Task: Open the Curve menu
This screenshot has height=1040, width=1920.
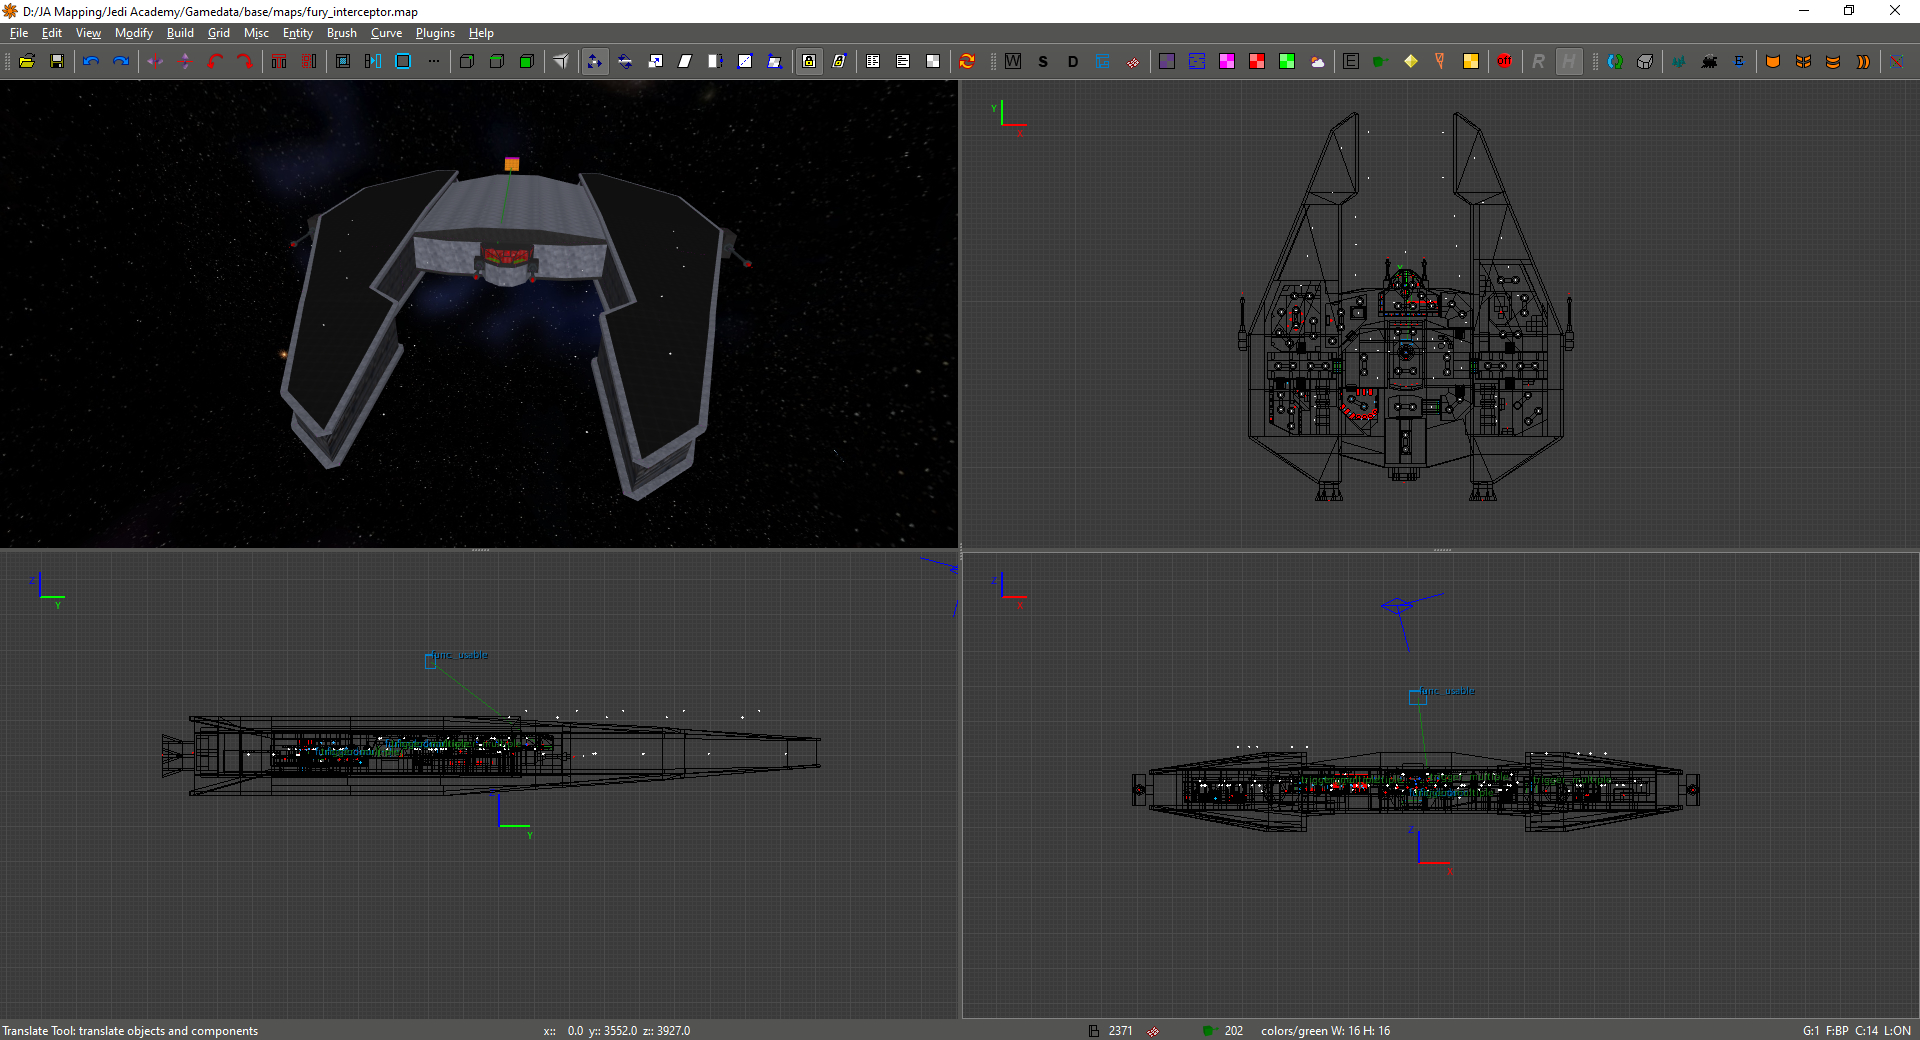Action: [x=386, y=33]
